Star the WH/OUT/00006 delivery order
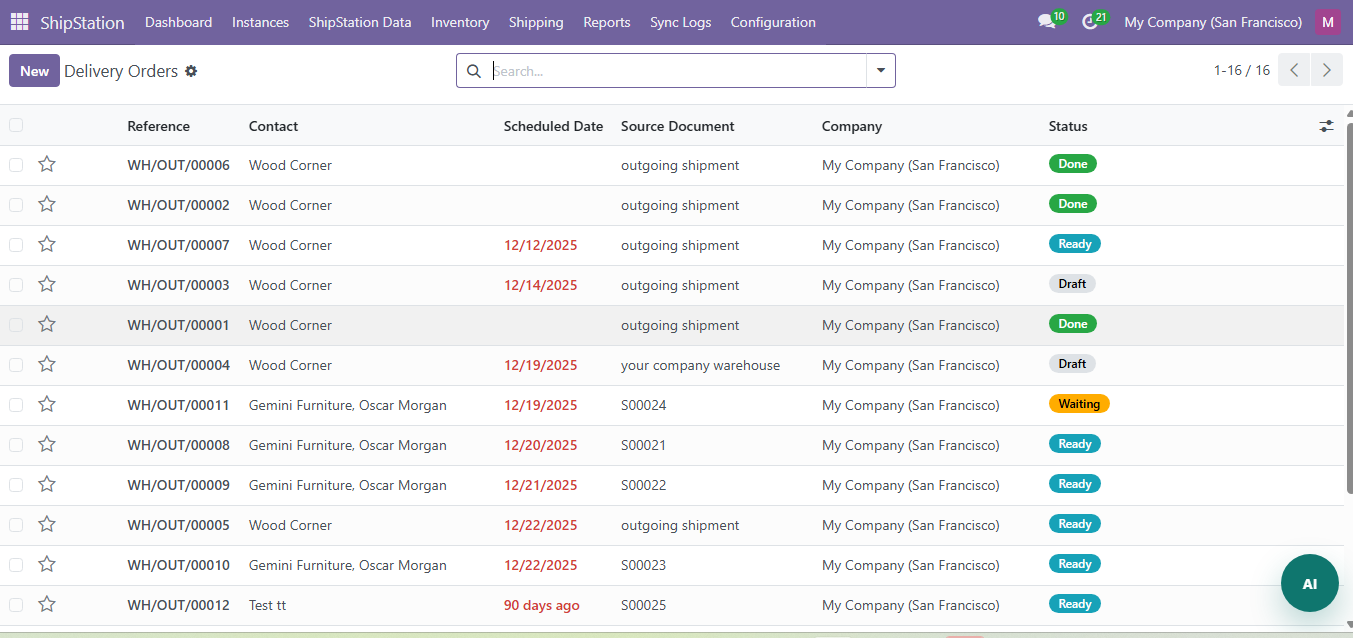The height and width of the screenshot is (638, 1353). tap(47, 165)
